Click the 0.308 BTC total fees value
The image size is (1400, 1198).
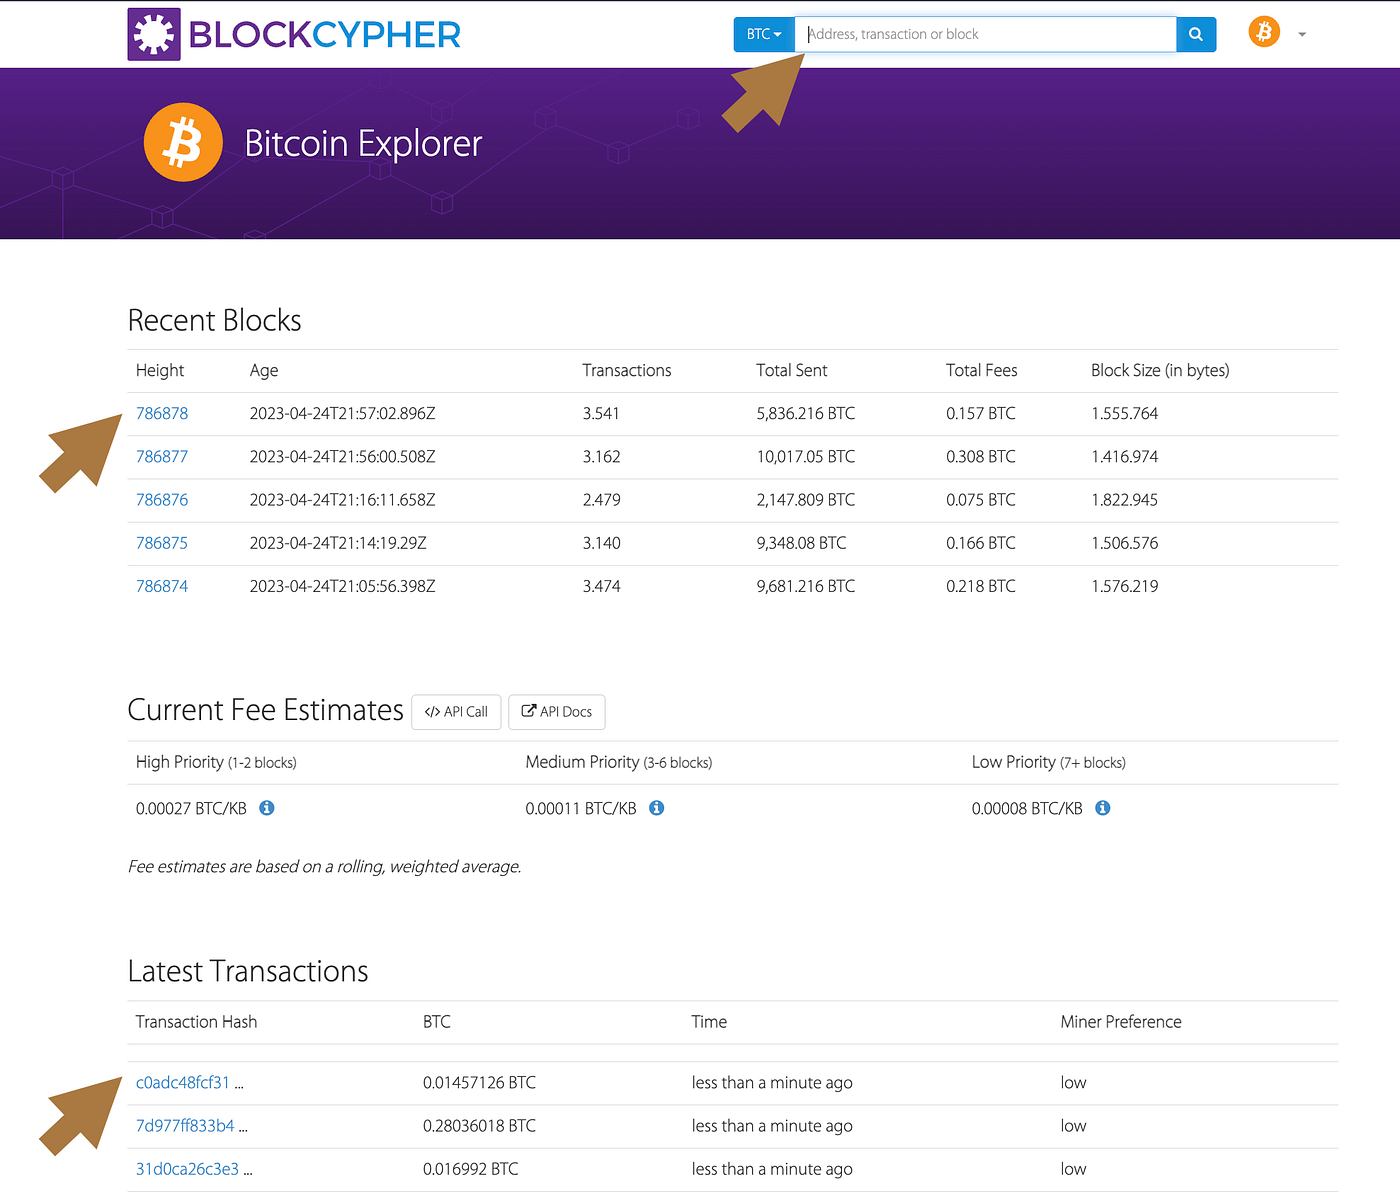[981, 457]
